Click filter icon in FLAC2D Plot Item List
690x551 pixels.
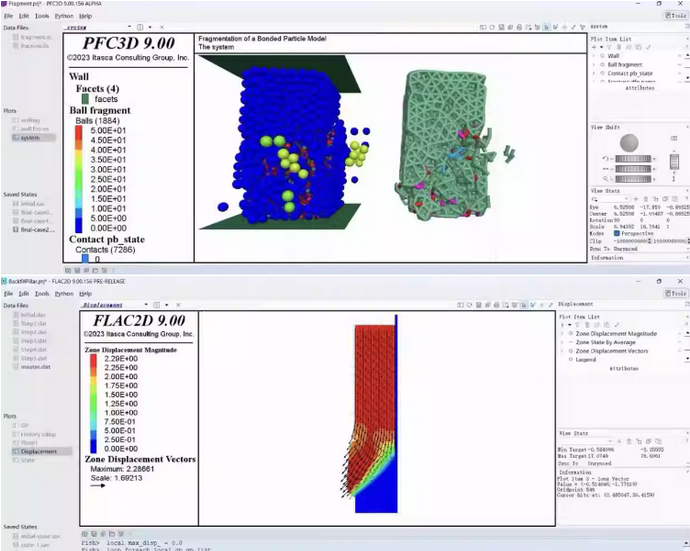pos(577,325)
